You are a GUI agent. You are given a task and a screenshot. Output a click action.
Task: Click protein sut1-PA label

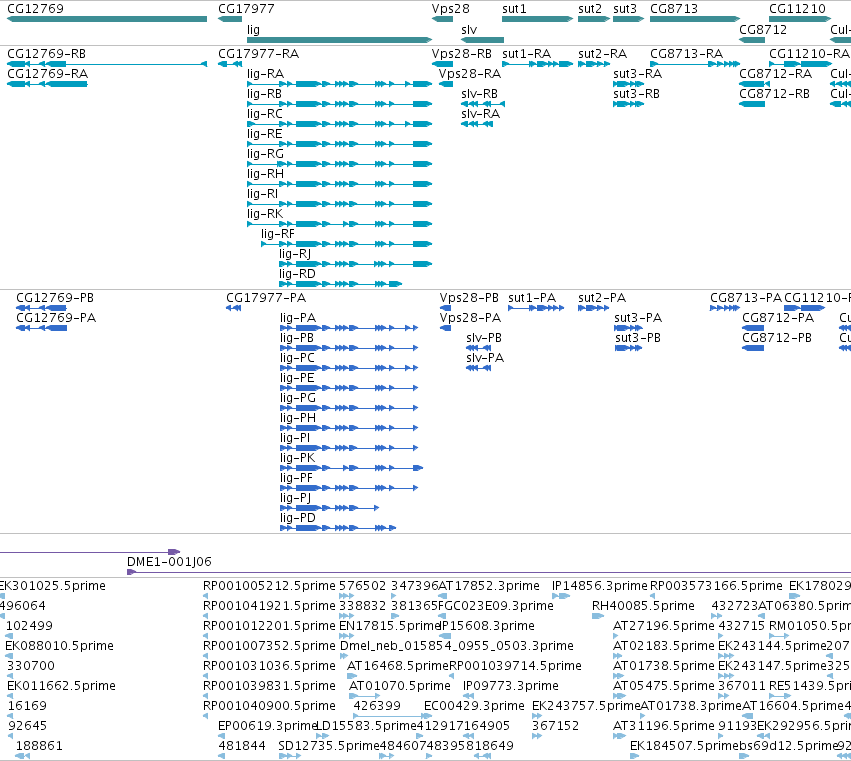[x=532, y=297]
